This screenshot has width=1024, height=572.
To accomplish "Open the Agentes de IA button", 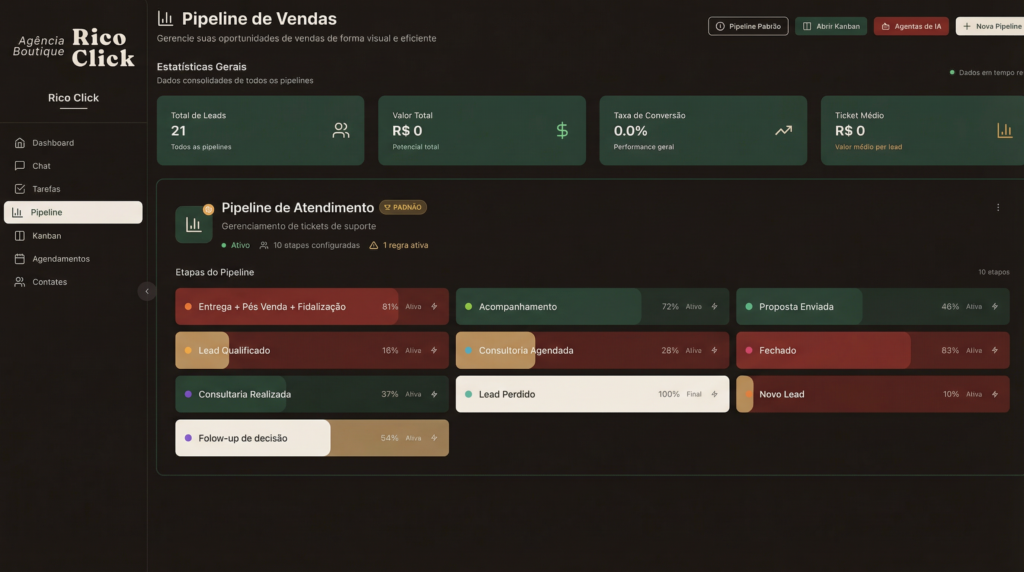I will [910, 26].
